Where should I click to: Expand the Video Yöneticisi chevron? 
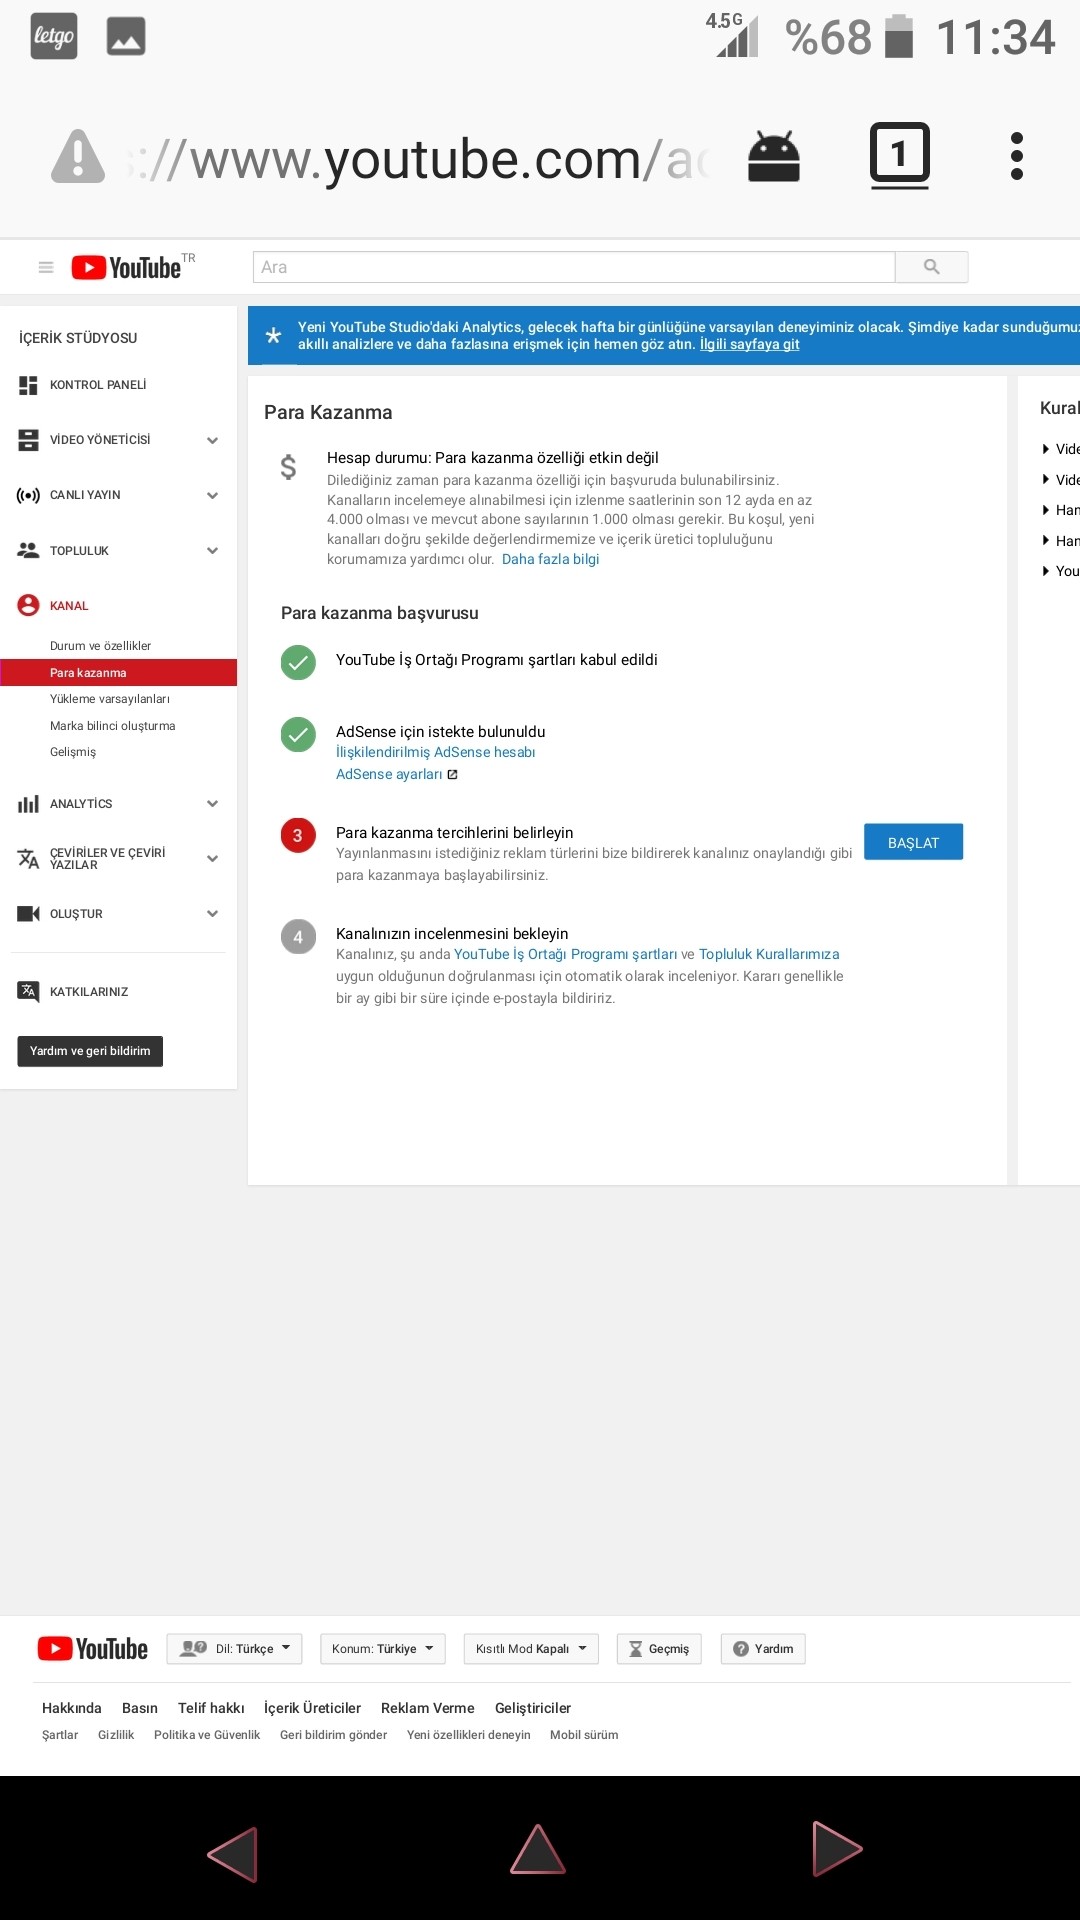(x=212, y=440)
